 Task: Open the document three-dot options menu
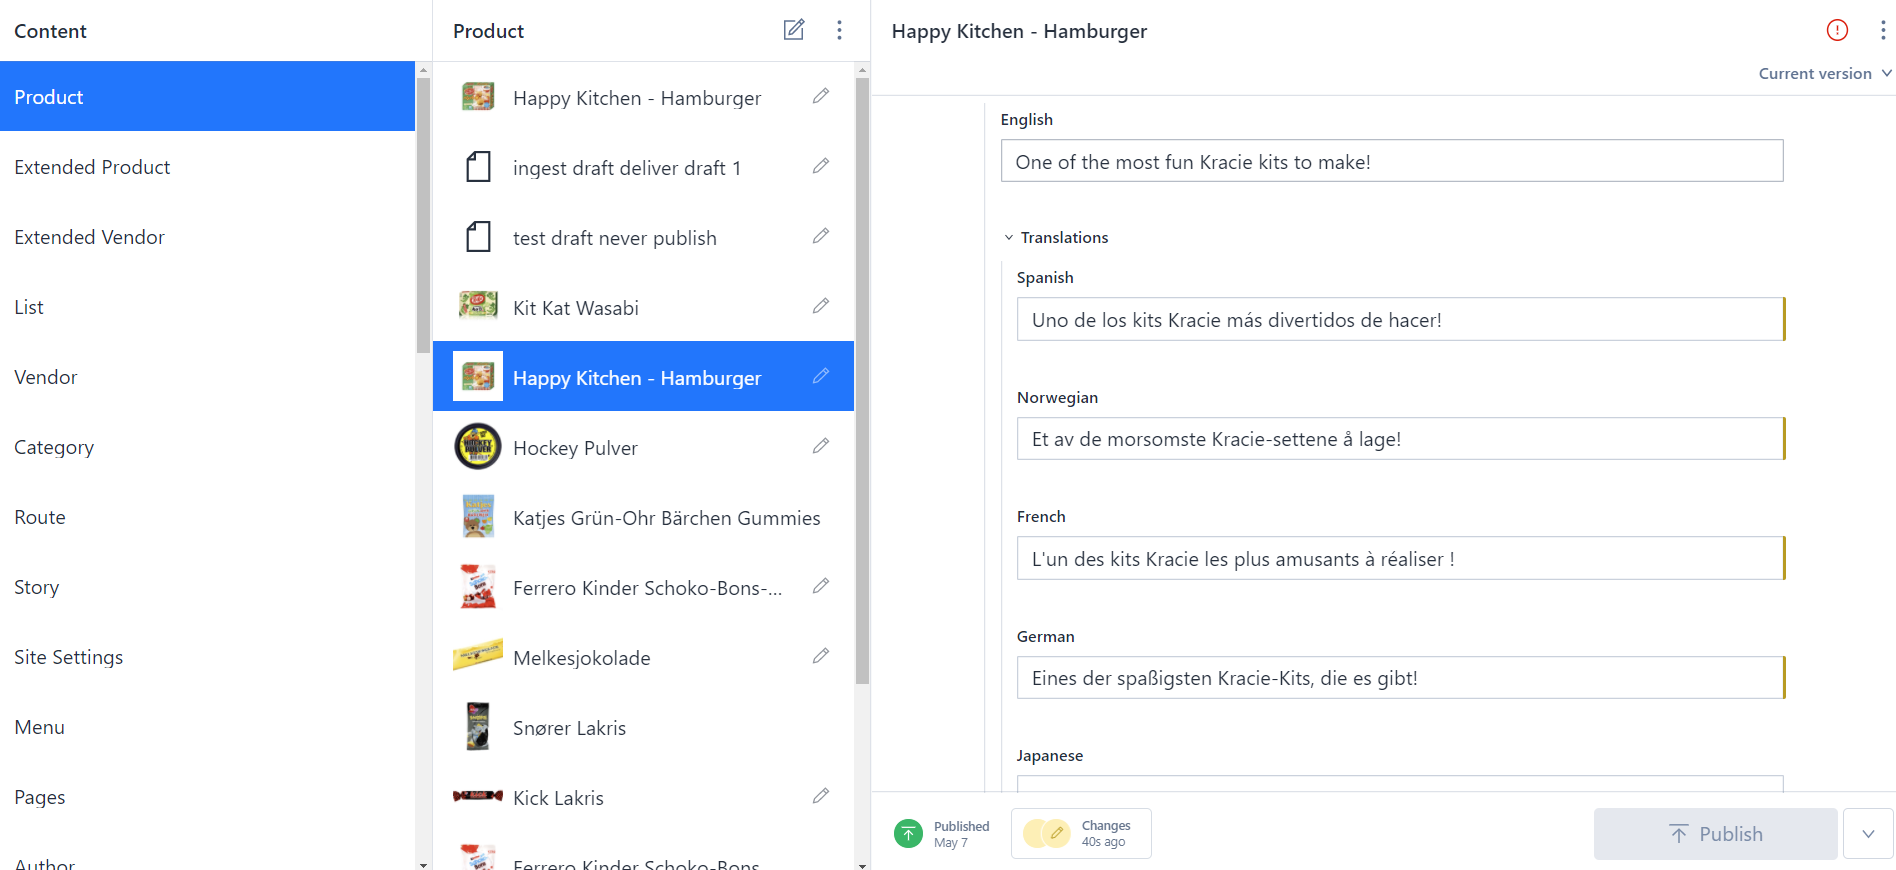click(1882, 30)
